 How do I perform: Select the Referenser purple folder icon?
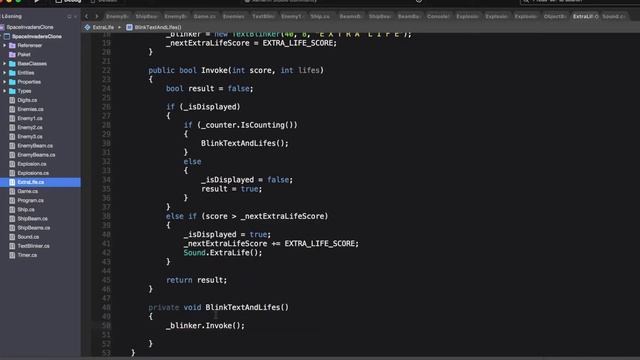tap(12, 45)
